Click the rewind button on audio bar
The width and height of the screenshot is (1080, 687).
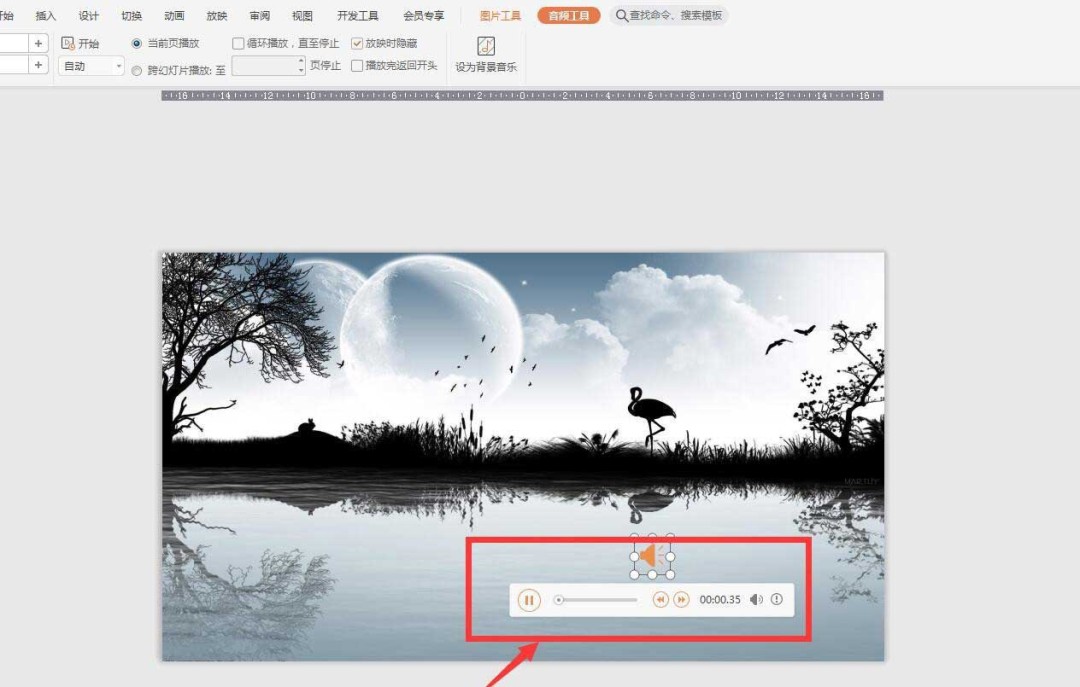(660, 599)
